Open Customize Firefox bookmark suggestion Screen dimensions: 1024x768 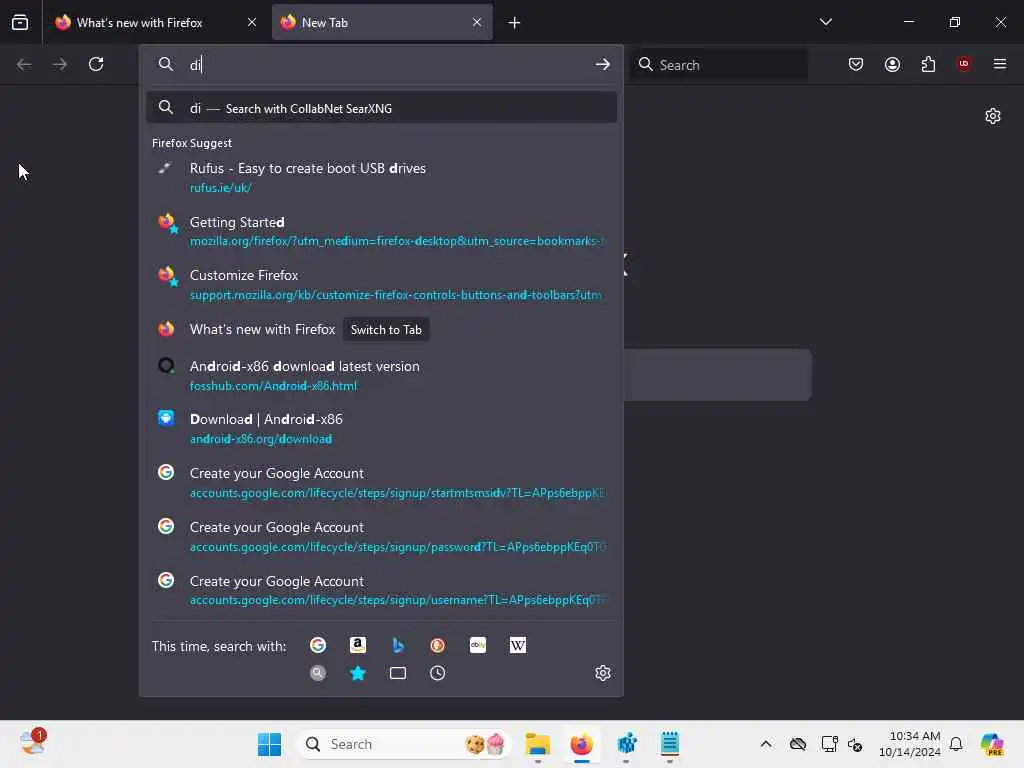click(381, 285)
